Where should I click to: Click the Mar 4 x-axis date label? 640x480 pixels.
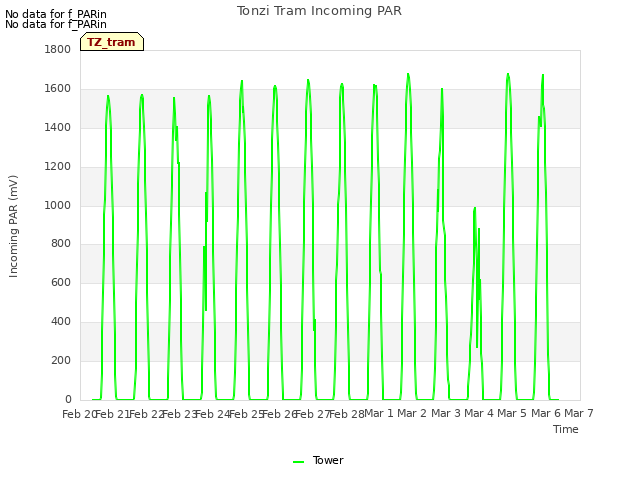[x=479, y=413]
